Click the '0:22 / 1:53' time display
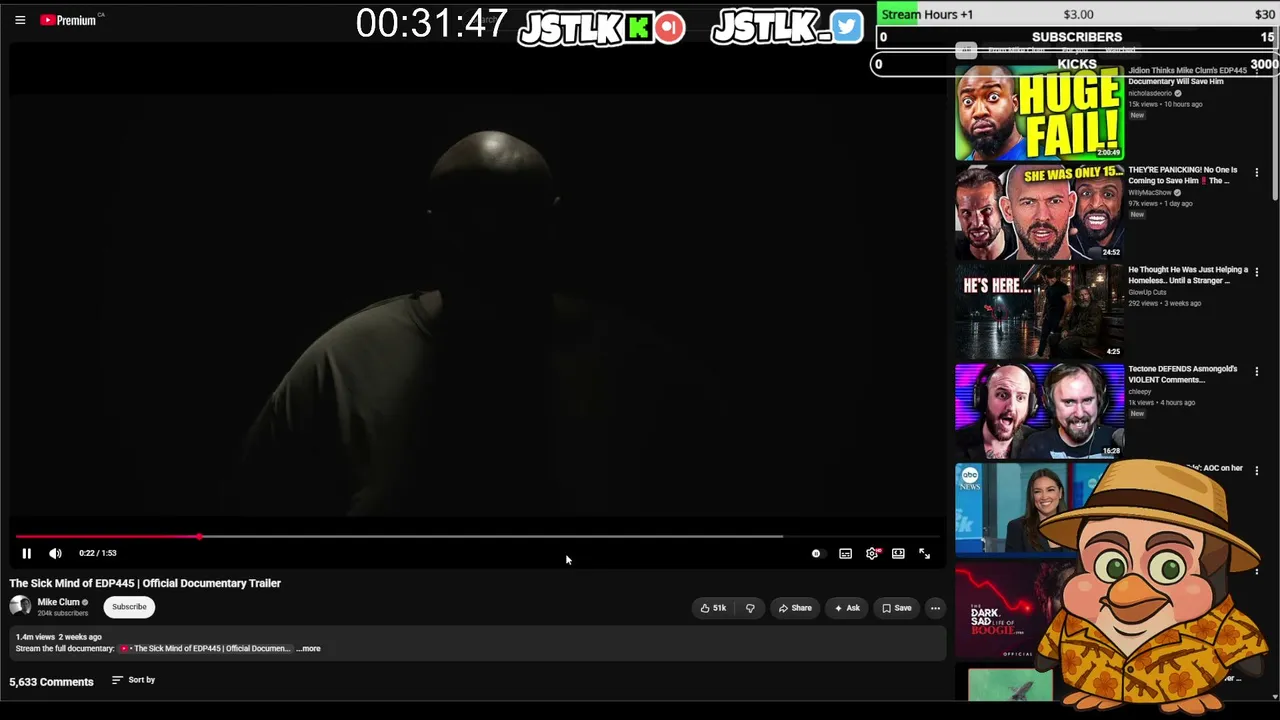 point(98,553)
